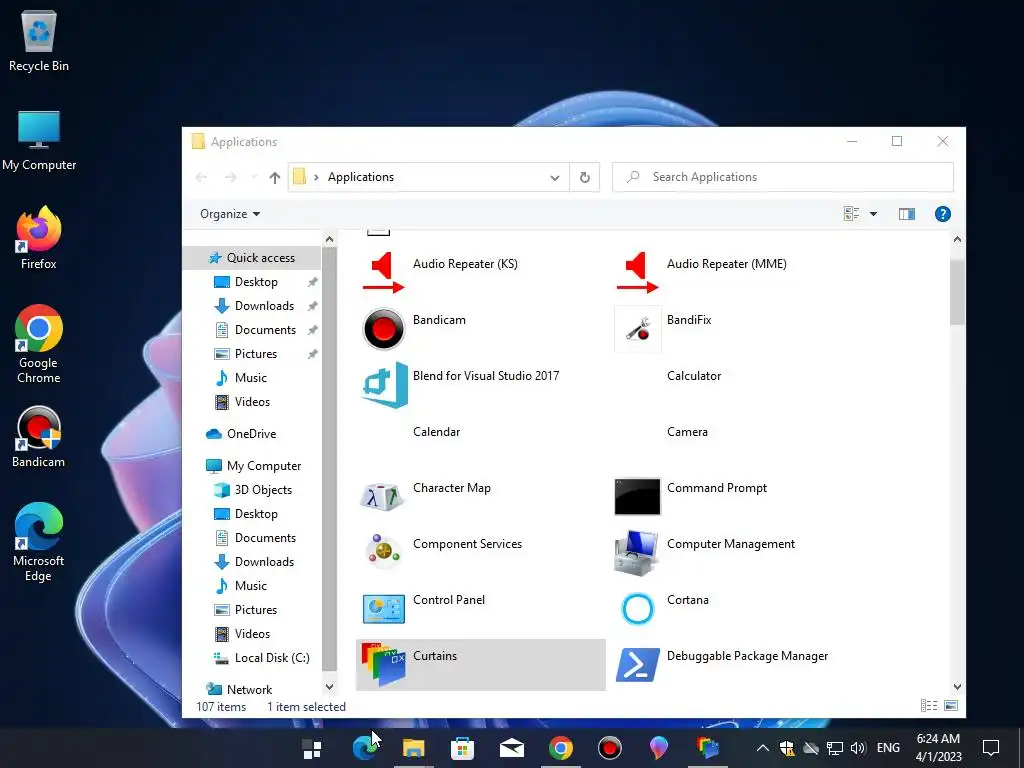Open the view options dropdown arrow
The image size is (1024, 768).
[873, 214]
